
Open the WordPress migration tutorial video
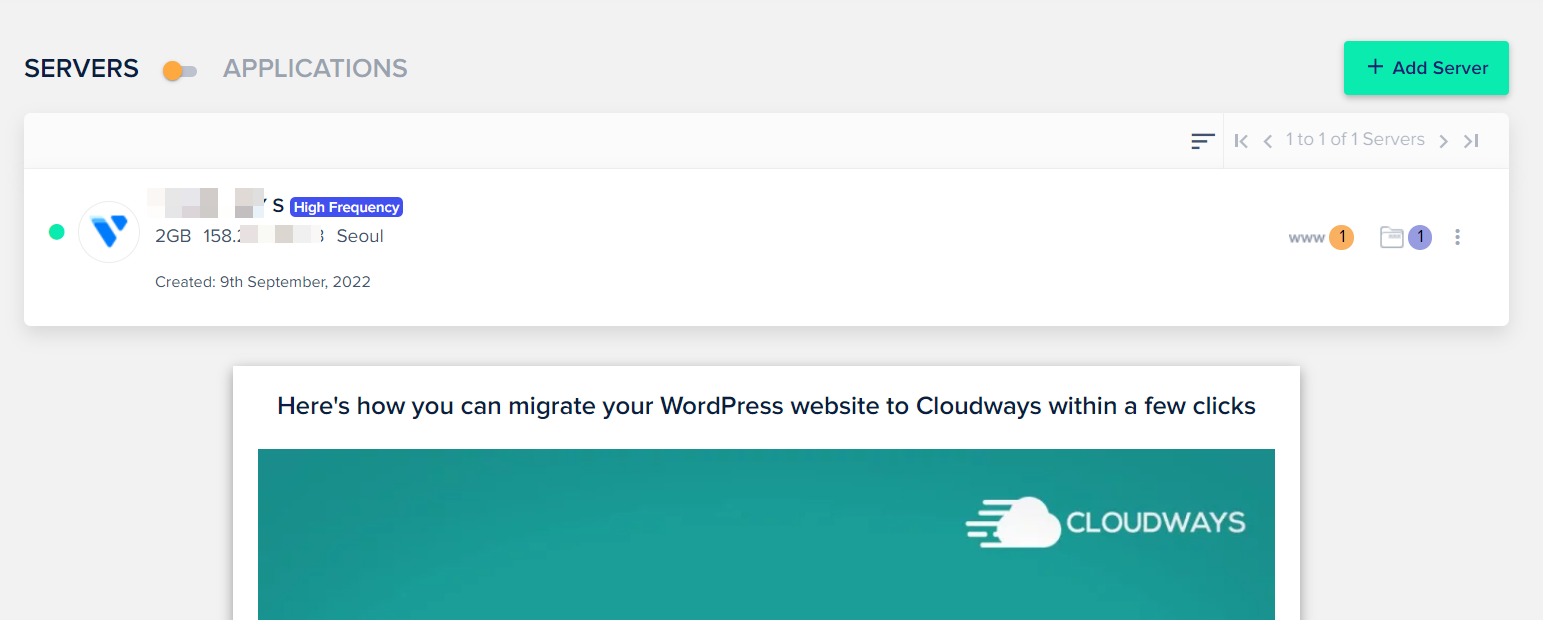(x=766, y=534)
